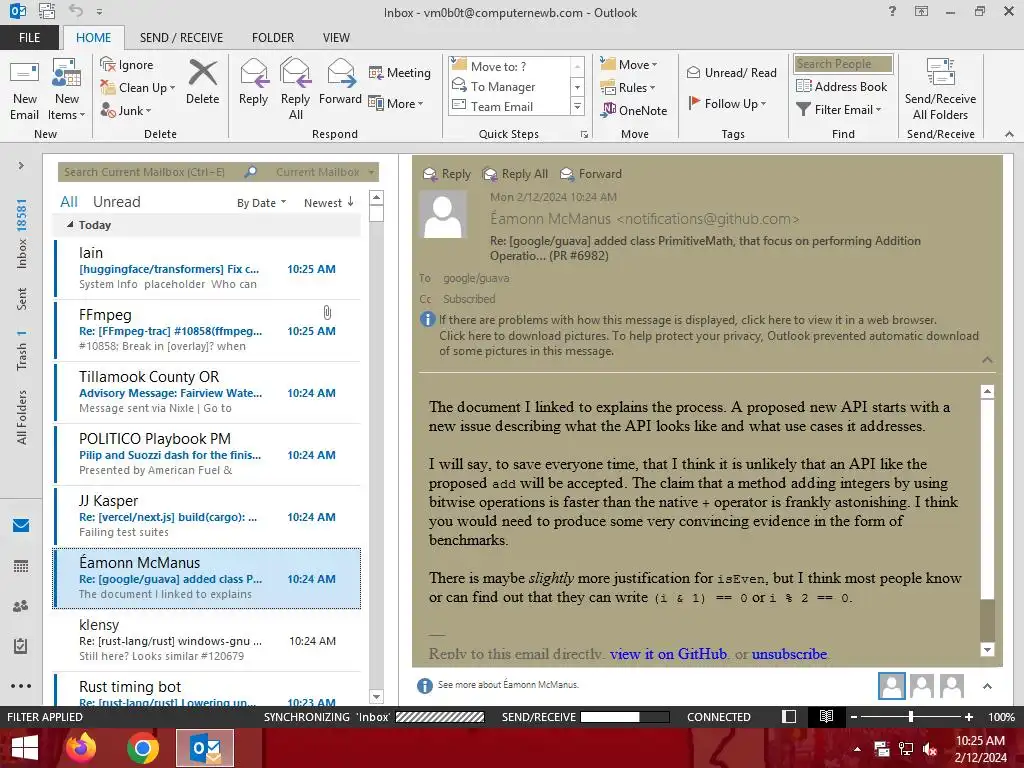Open the POLITICO Playbook PM email
The image size is (1024, 768).
[207, 455]
